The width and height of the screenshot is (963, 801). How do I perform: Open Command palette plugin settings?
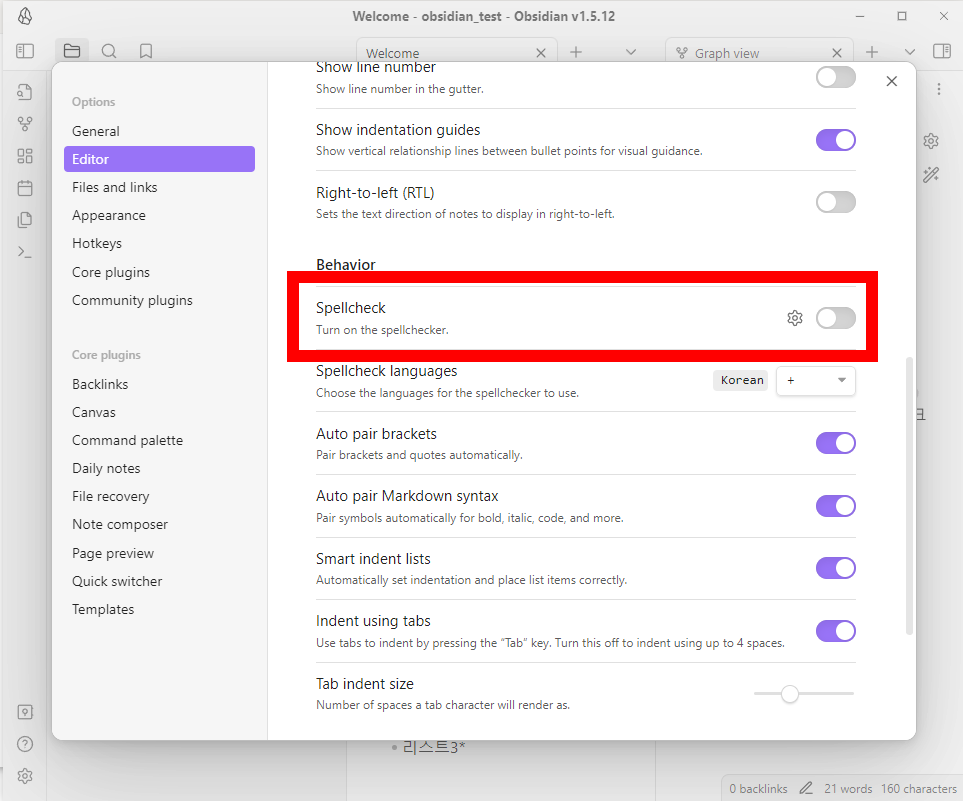pyautogui.click(x=159, y=440)
